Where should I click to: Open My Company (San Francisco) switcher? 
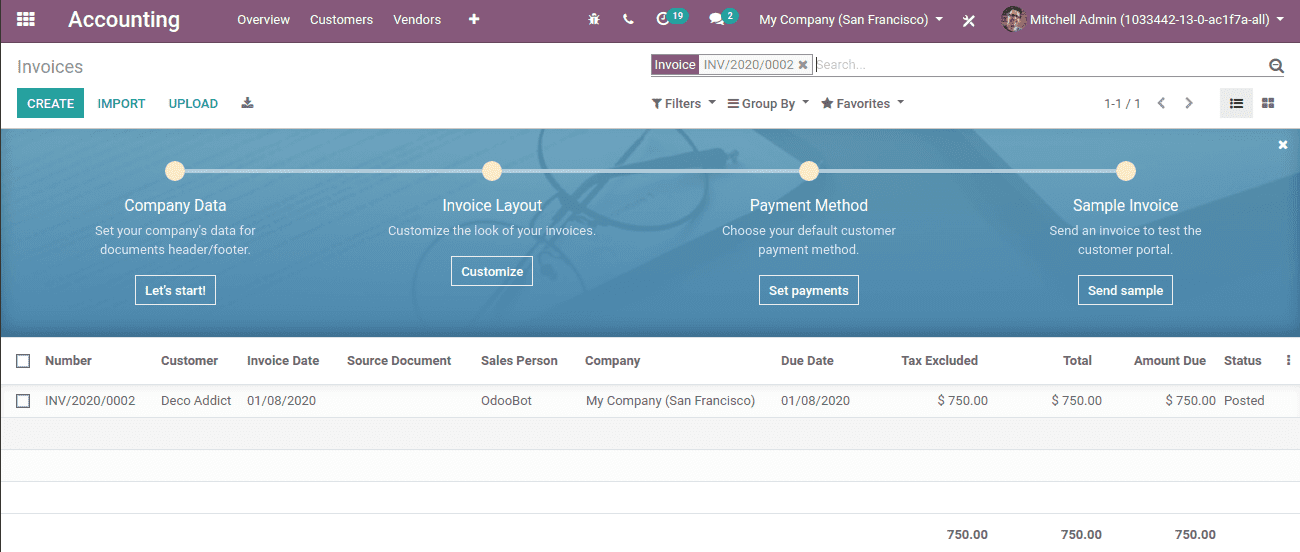click(x=851, y=19)
